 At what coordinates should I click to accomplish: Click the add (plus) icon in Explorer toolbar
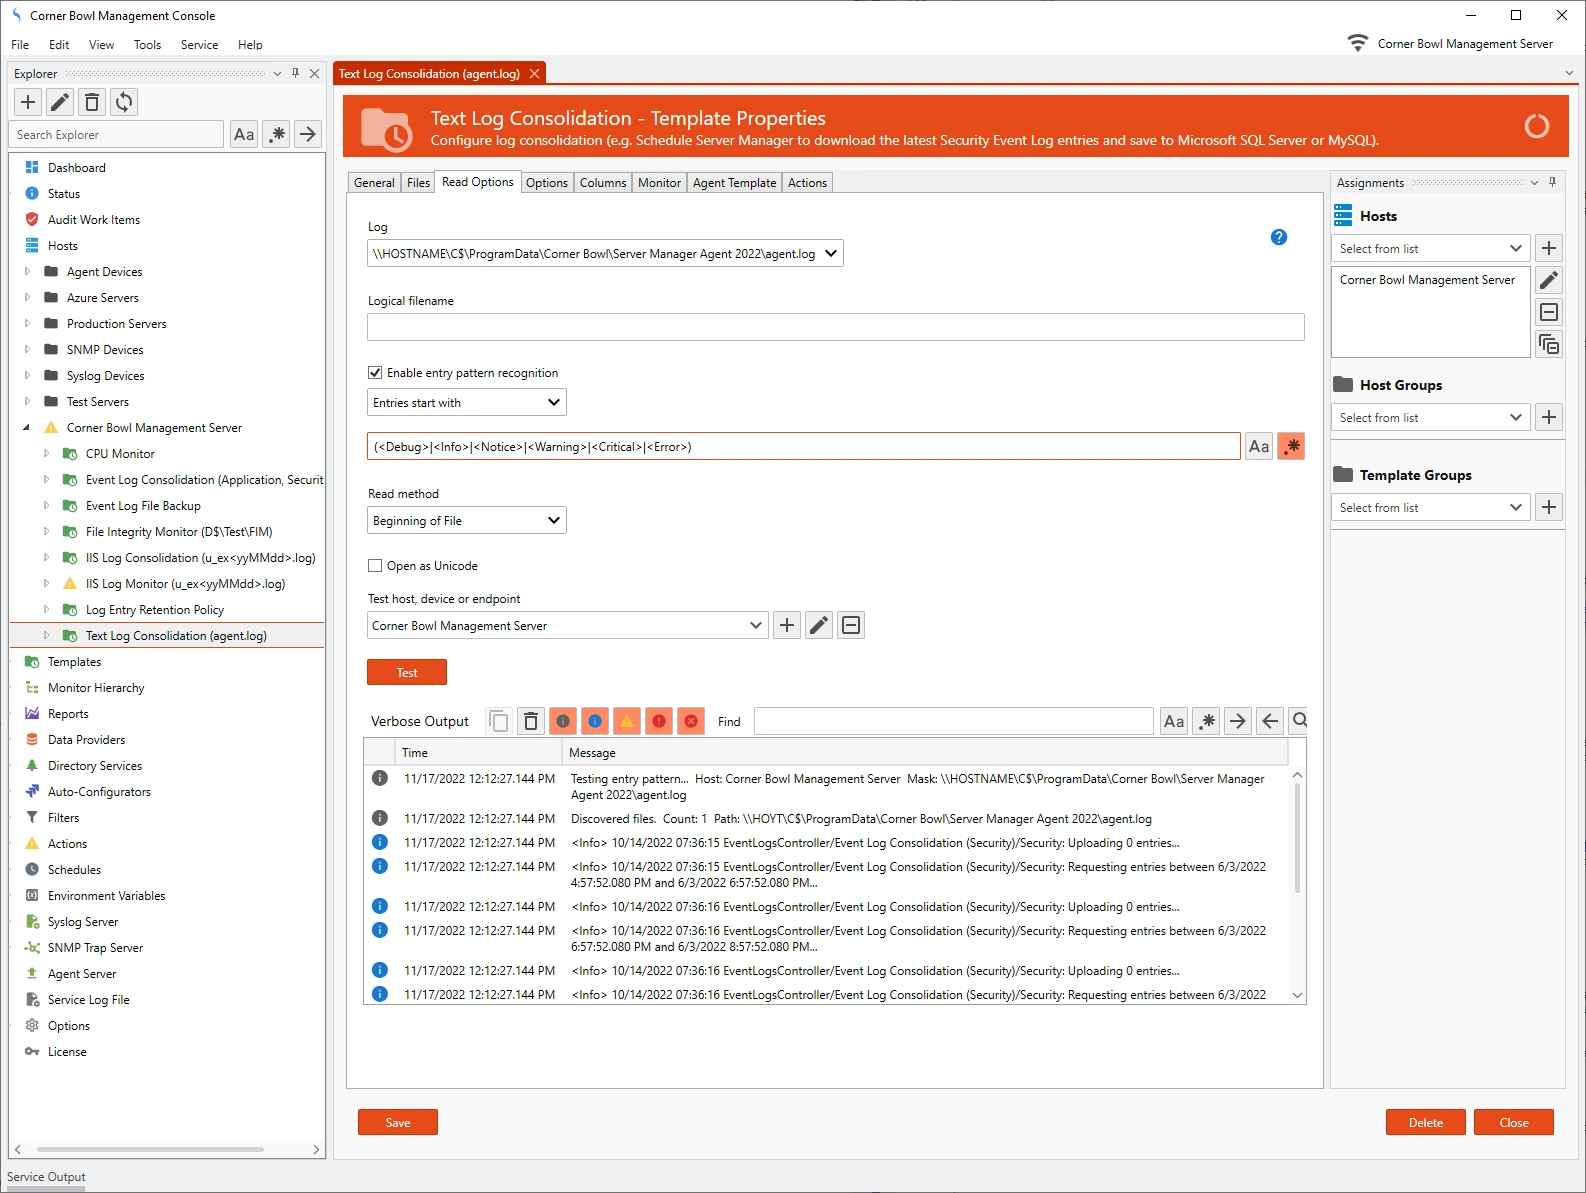pyautogui.click(x=28, y=102)
